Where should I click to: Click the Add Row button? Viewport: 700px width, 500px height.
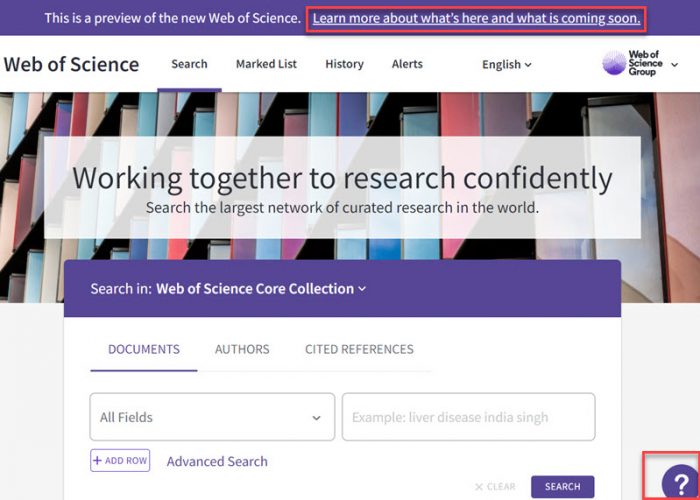tap(120, 460)
